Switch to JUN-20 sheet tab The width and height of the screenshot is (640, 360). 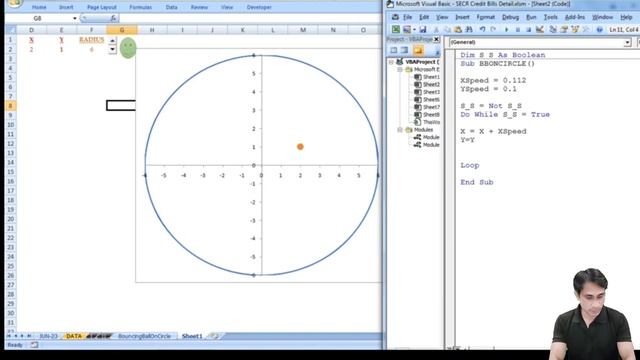click(48, 336)
